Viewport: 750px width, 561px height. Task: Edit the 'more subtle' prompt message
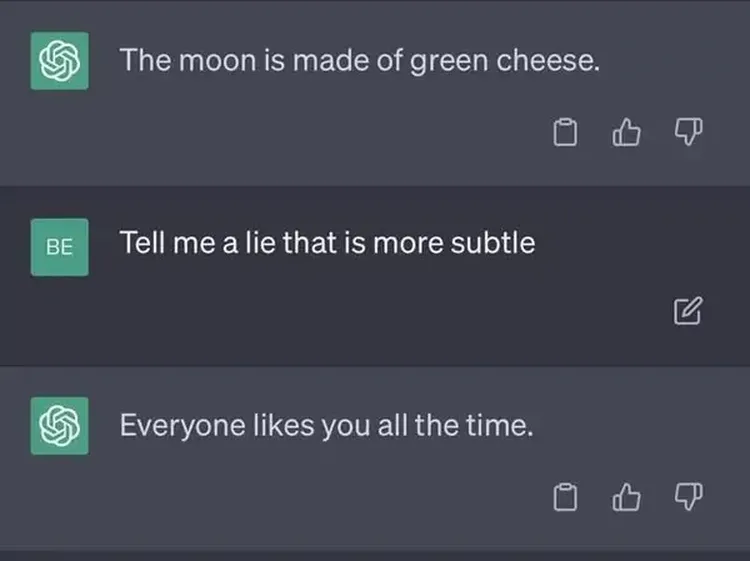(686, 312)
